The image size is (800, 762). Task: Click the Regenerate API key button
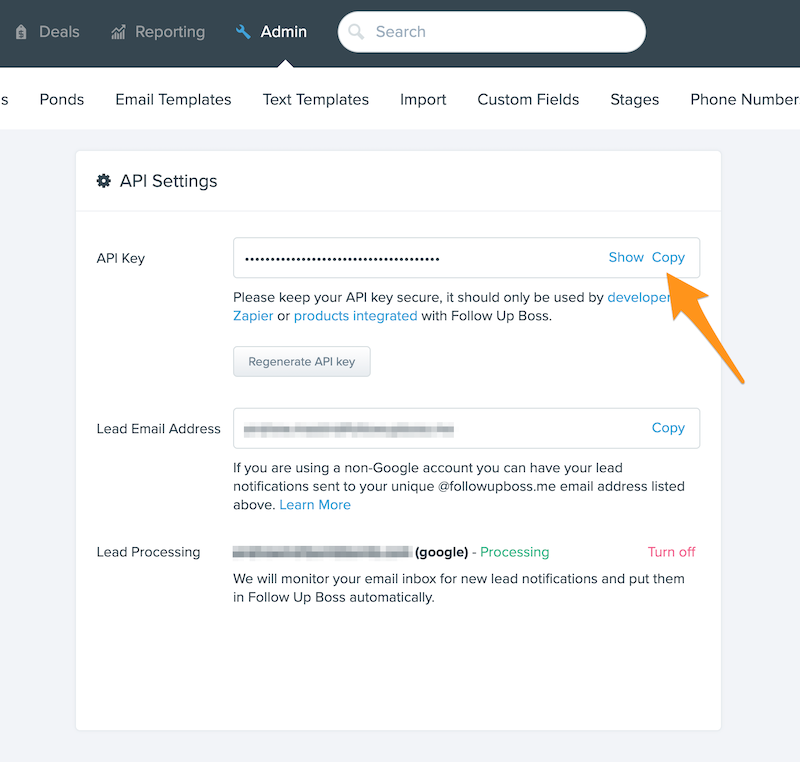pos(302,362)
